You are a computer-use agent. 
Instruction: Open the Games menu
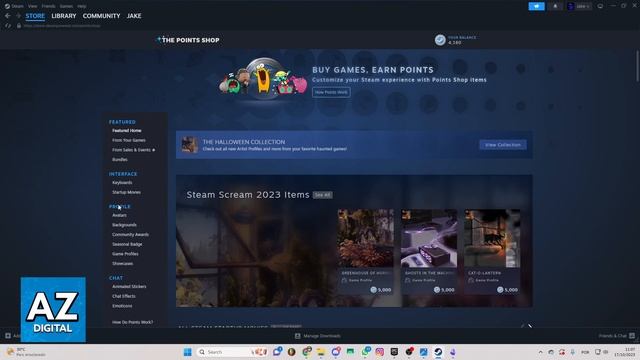click(x=66, y=6)
